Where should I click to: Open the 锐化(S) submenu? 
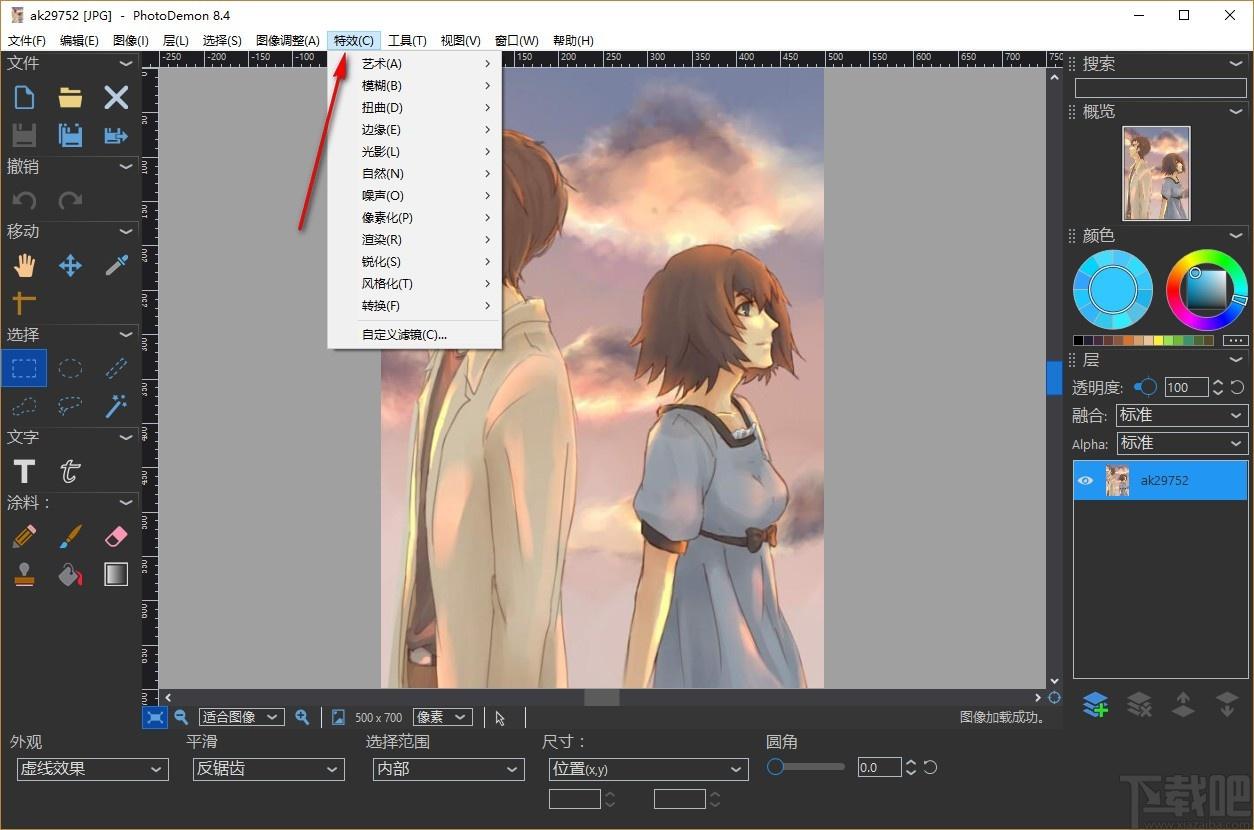pyautogui.click(x=414, y=262)
